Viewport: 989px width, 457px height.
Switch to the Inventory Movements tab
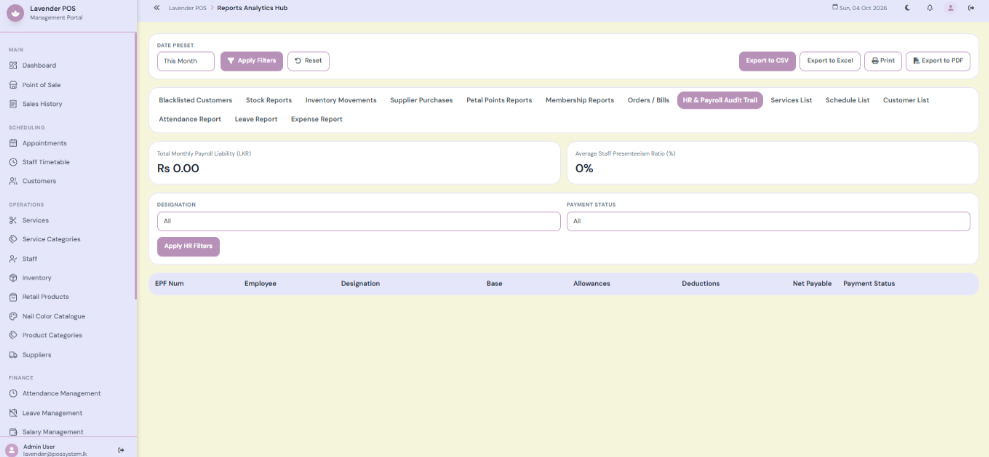pyautogui.click(x=341, y=100)
